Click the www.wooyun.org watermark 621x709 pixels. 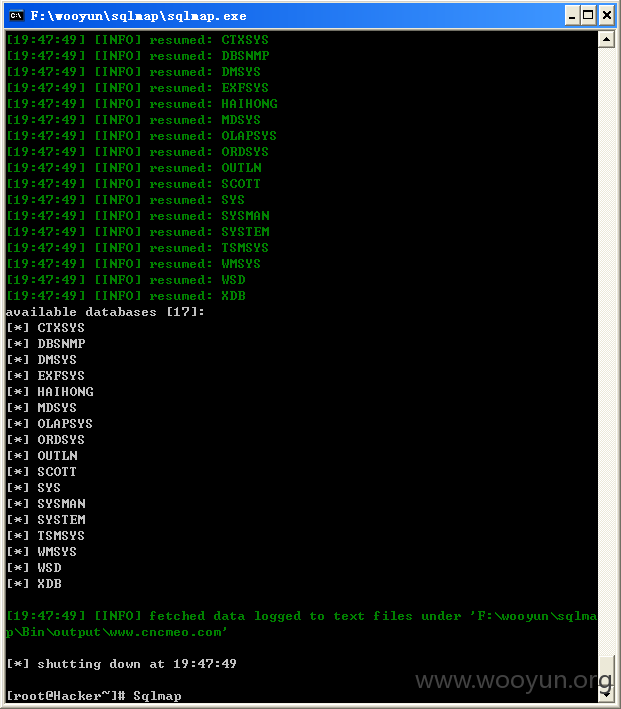click(x=514, y=681)
